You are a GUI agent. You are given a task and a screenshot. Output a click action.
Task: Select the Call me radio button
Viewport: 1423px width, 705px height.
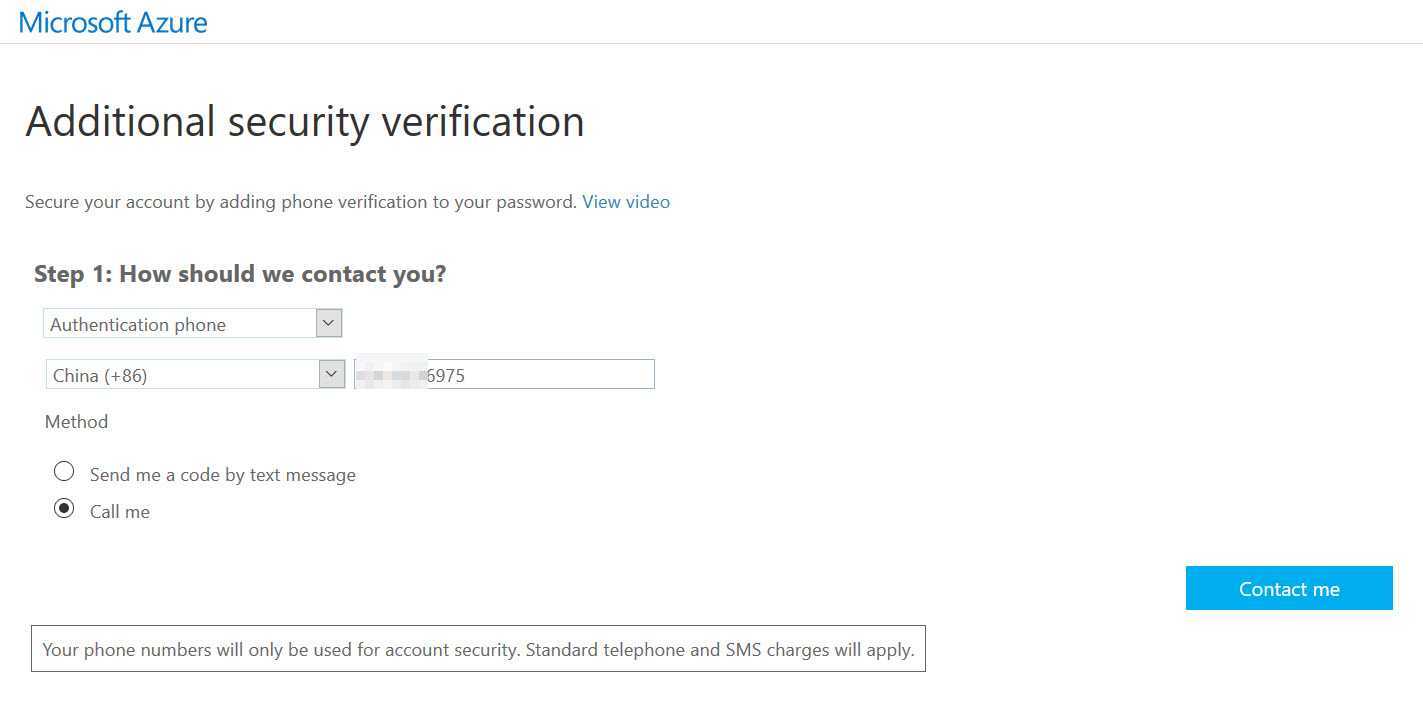click(65, 509)
